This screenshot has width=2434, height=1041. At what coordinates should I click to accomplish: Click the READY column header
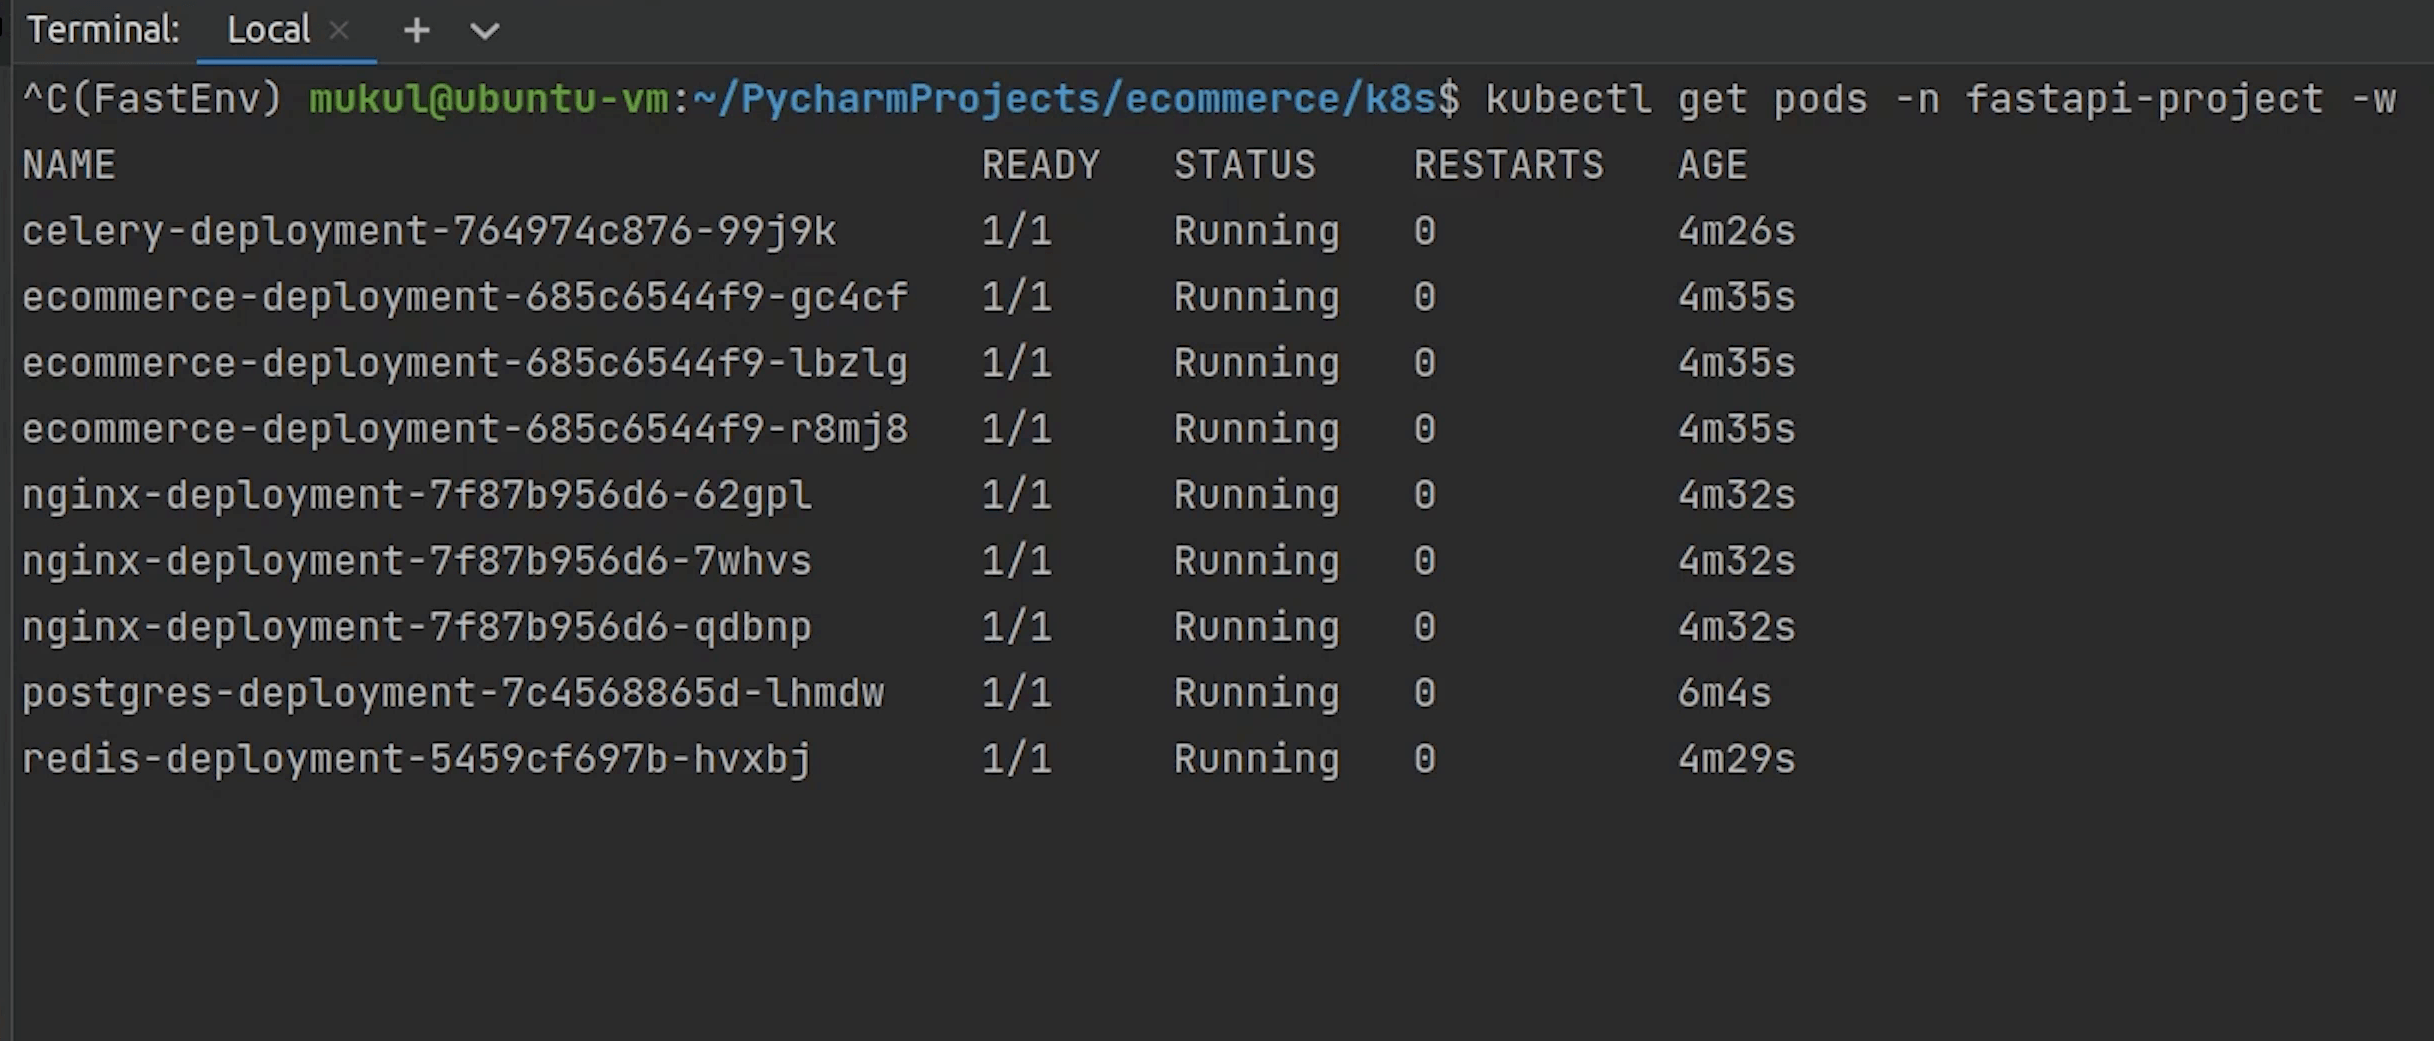tap(1040, 165)
